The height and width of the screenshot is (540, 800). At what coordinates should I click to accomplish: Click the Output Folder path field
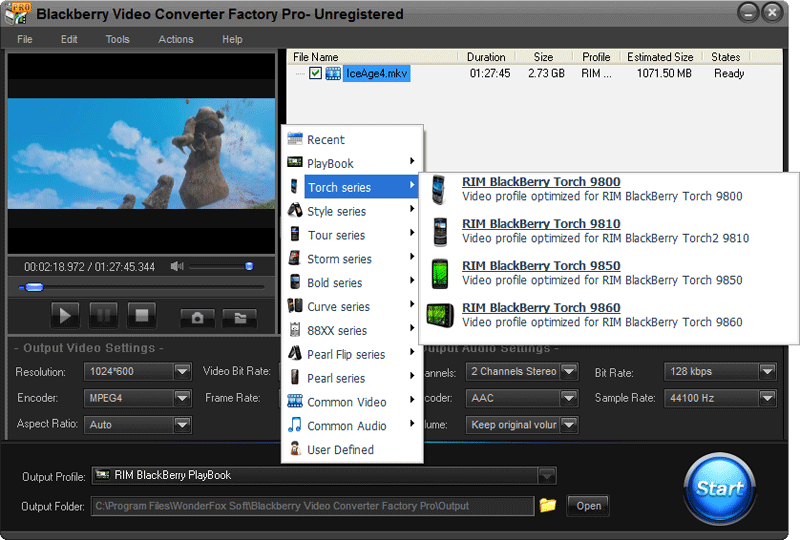(x=313, y=506)
